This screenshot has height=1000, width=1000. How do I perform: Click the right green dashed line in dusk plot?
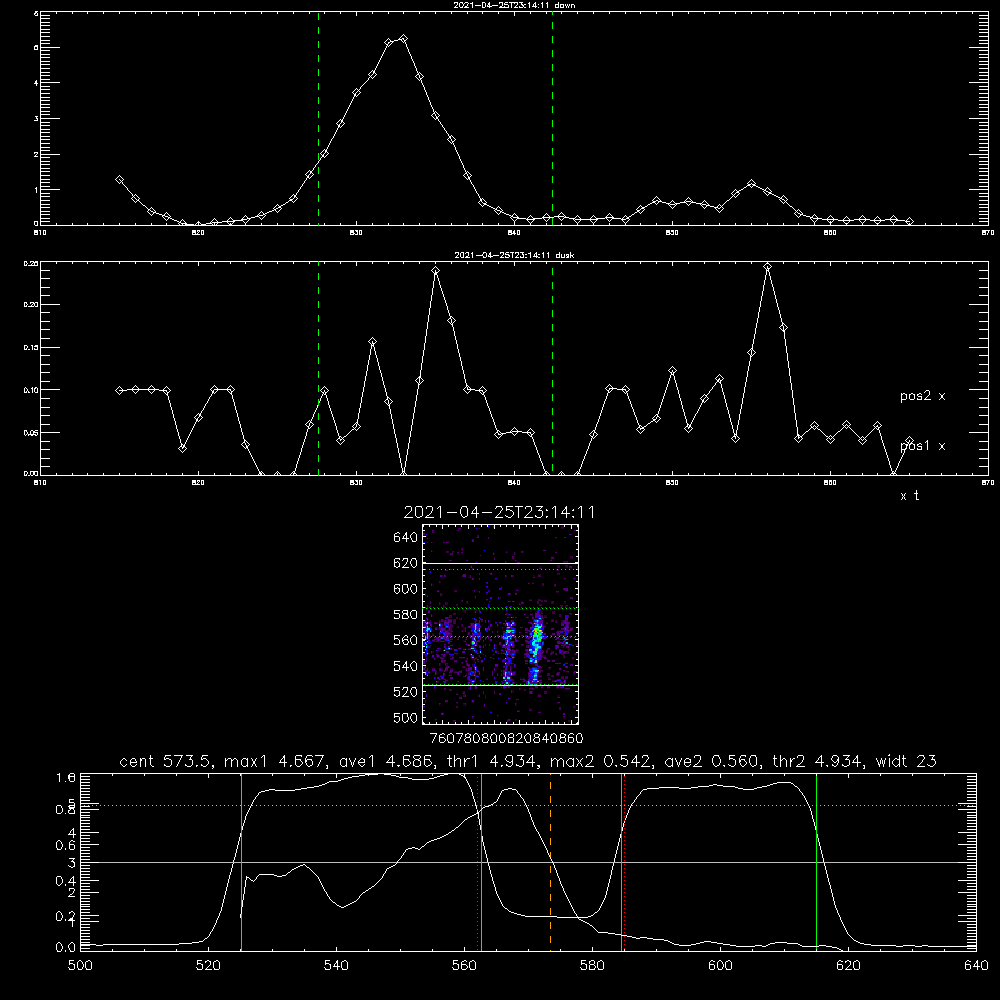click(x=552, y=368)
